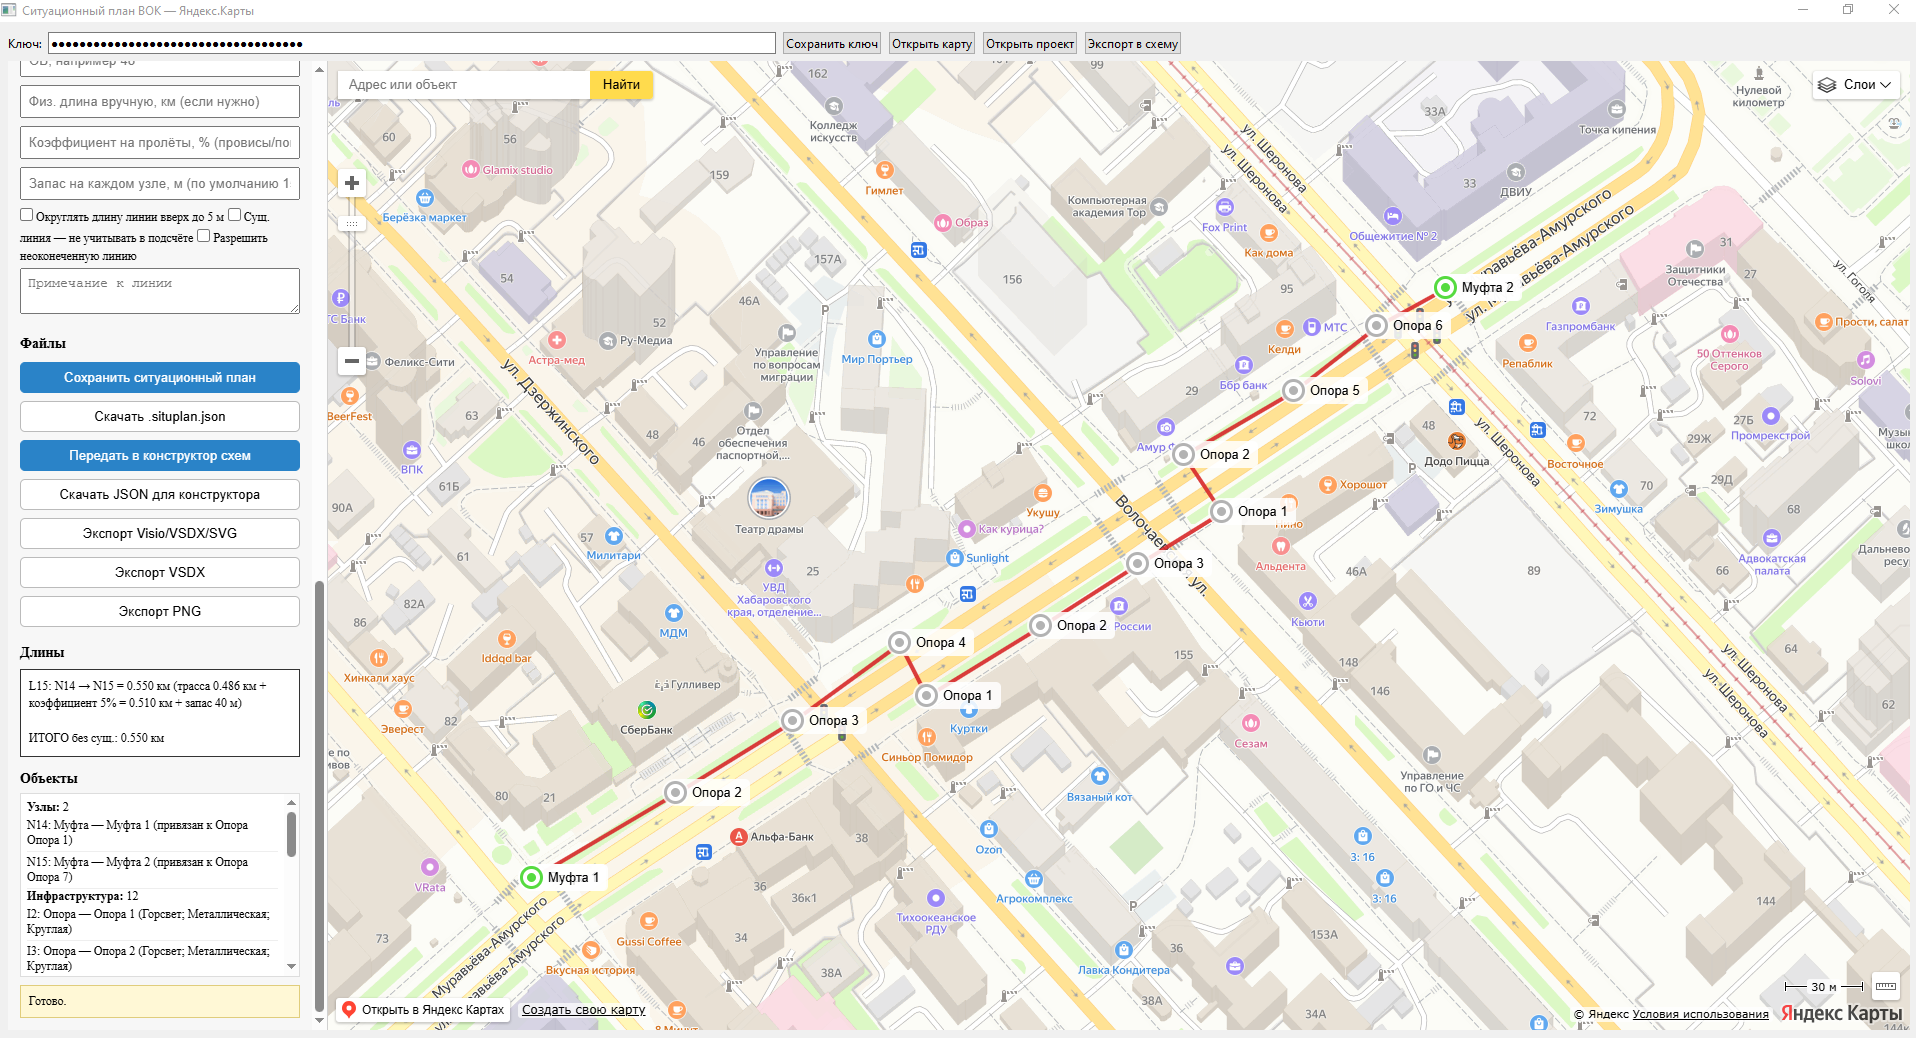This screenshot has width=1916, height=1038.
Task: Open the Слои layers dropdown
Action: tap(1856, 85)
